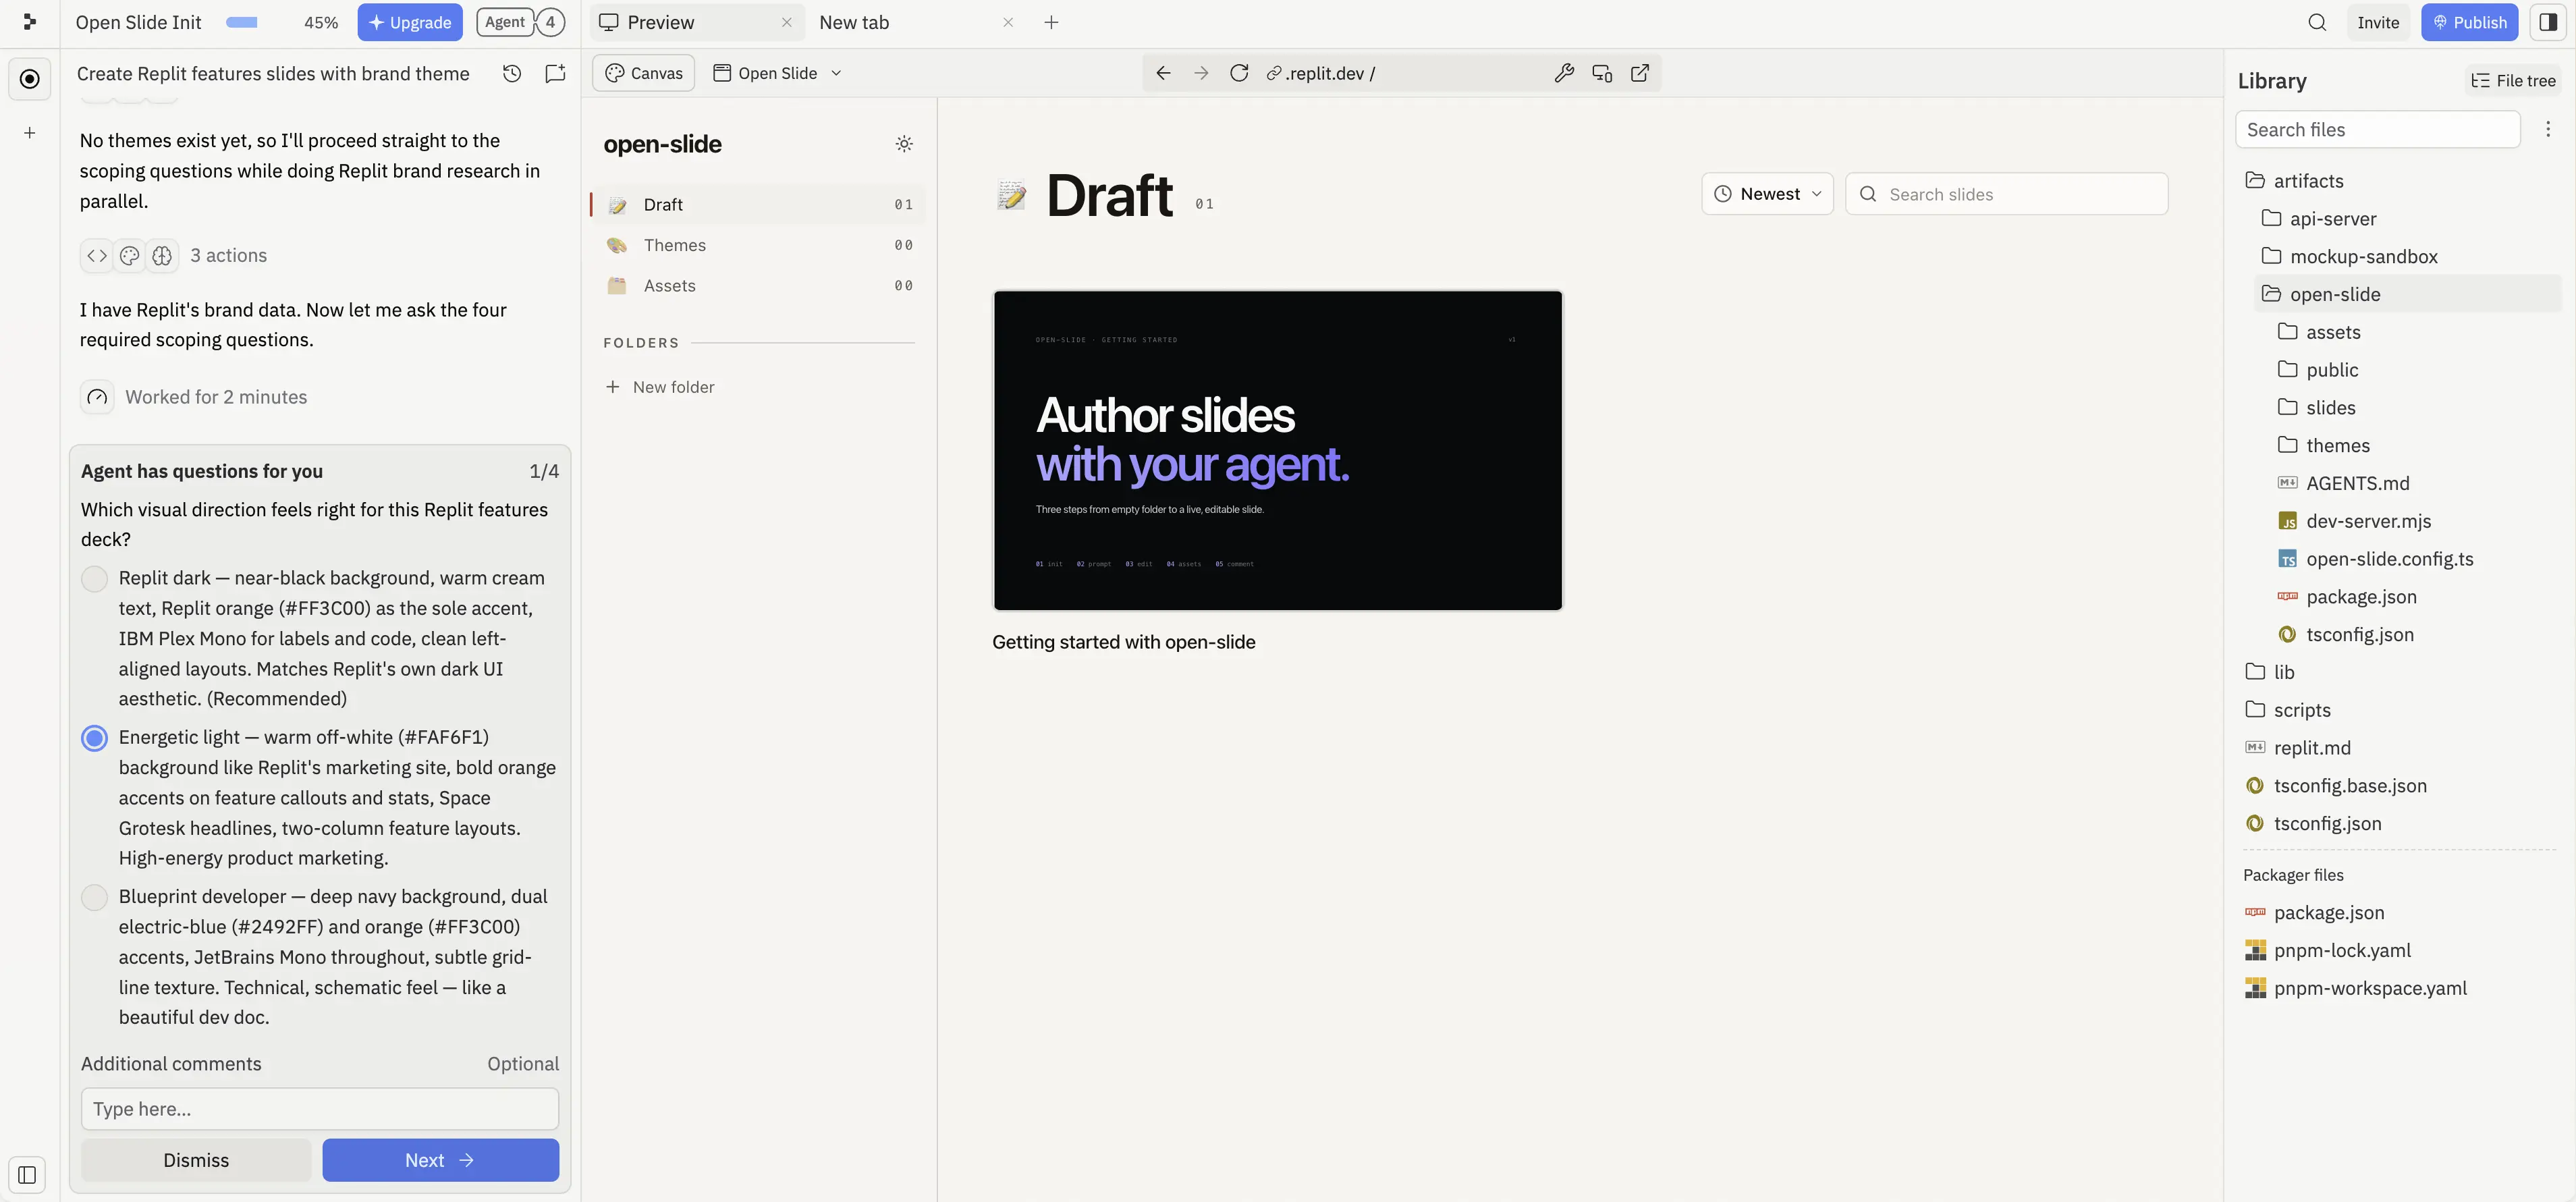Go back in preview browser
2576x1202 pixels.
(1163, 73)
